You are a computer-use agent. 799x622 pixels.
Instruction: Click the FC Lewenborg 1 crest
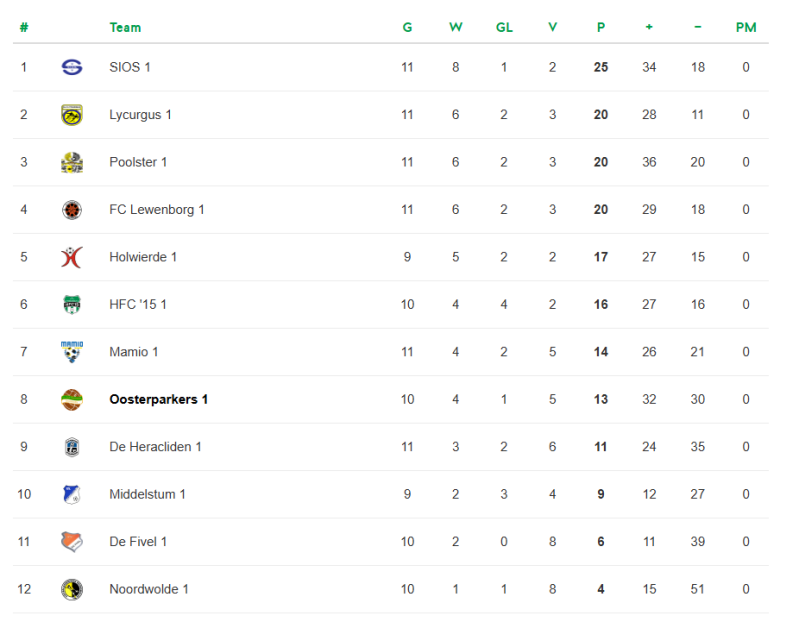pyautogui.click(x=72, y=210)
